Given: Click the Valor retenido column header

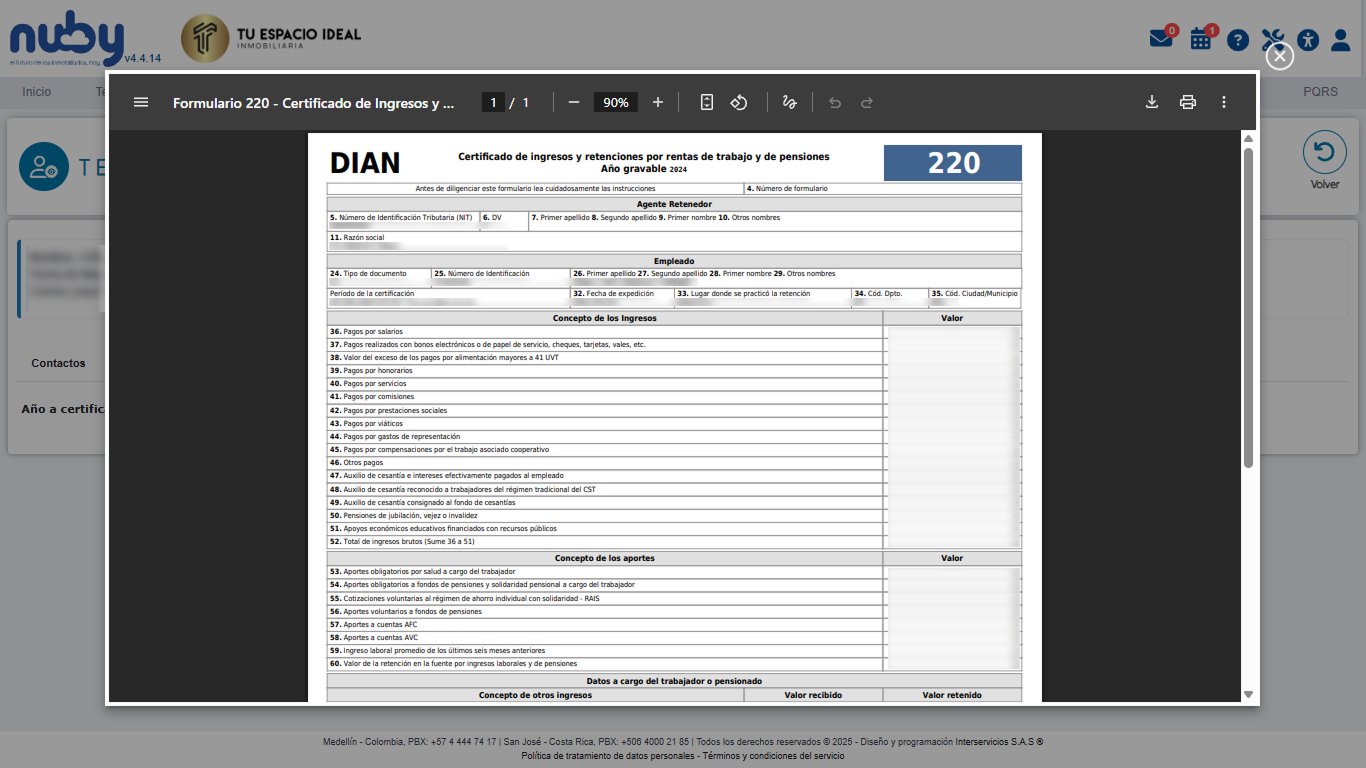Looking at the screenshot, I should (x=952, y=695).
